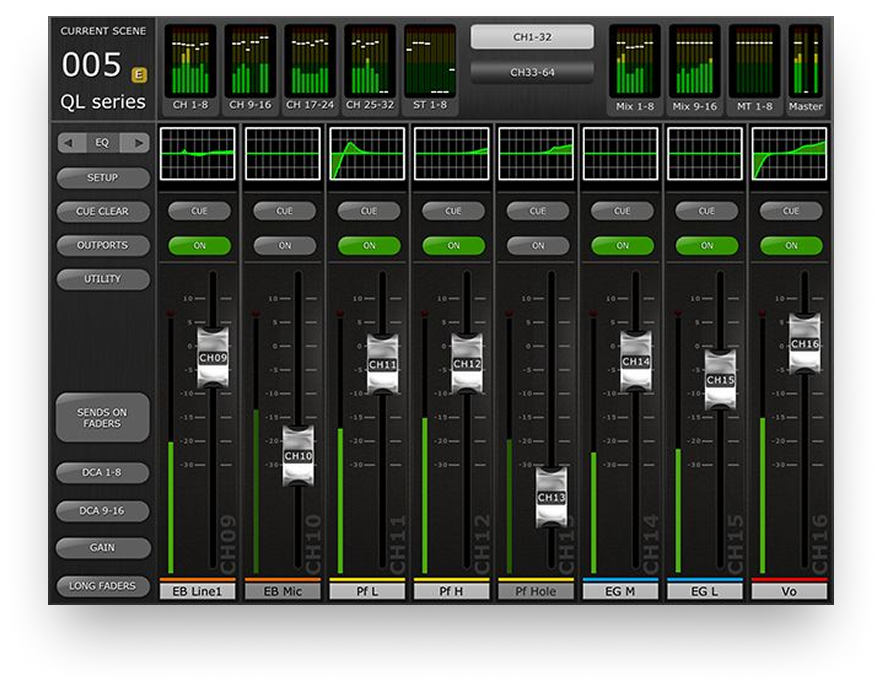The image size is (882, 688).
Task: Open the GAIN fader mode
Action: pos(100,547)
